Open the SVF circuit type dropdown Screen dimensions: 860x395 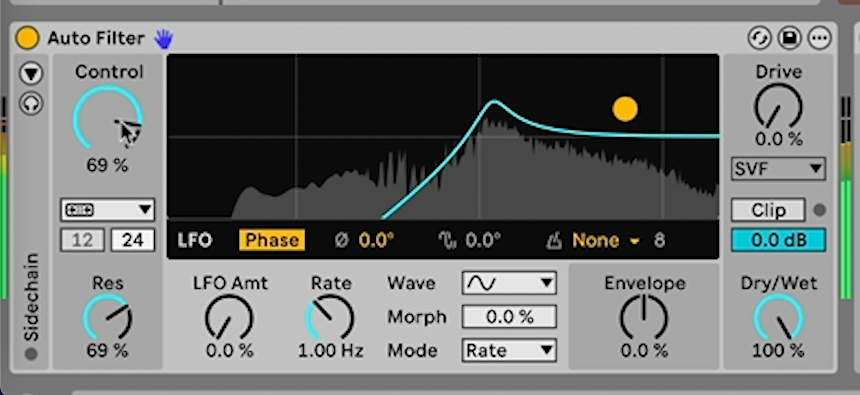click(778, 168)
